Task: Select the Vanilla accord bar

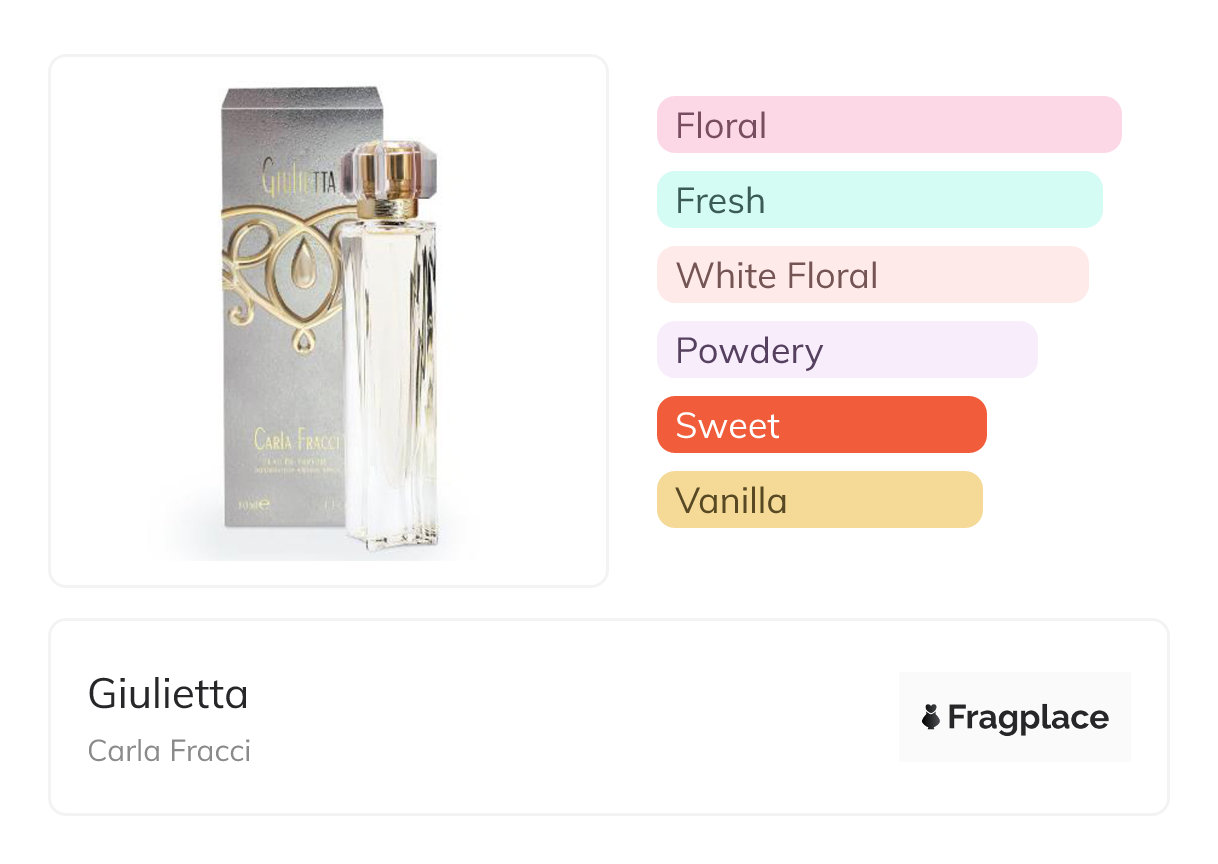Action: (x=819, y=500)
